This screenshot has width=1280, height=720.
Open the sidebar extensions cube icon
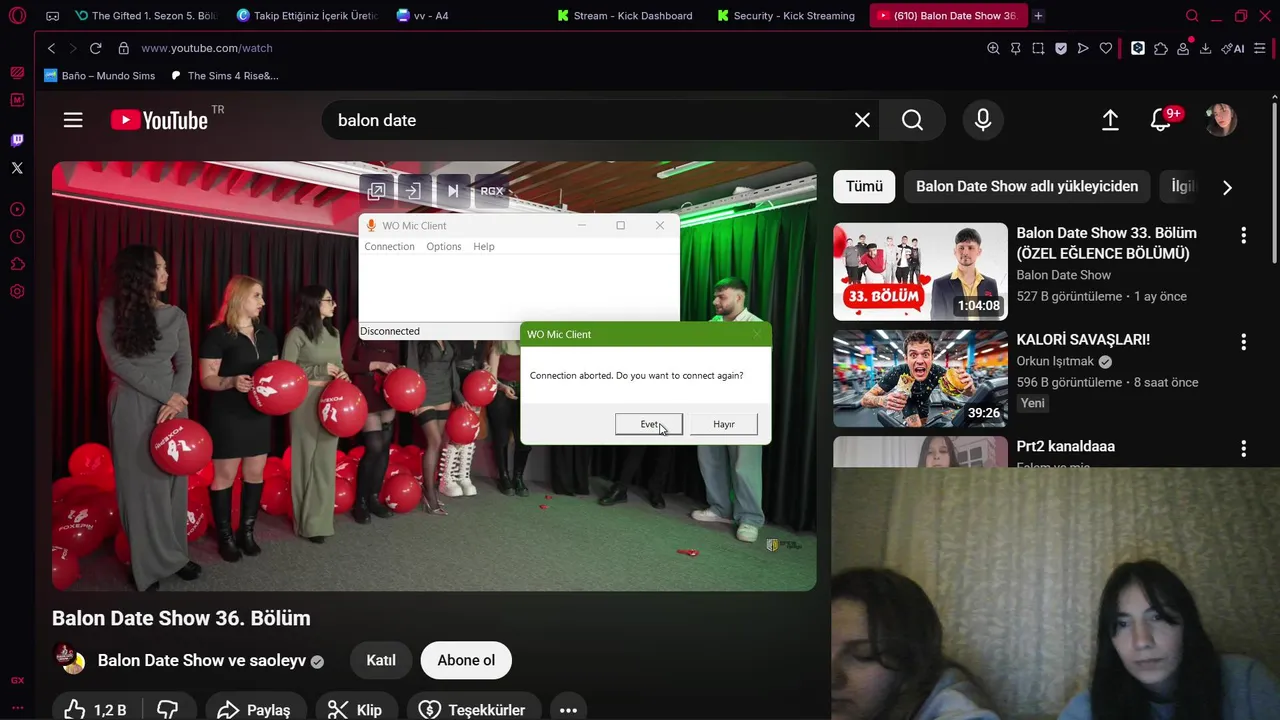17,264
